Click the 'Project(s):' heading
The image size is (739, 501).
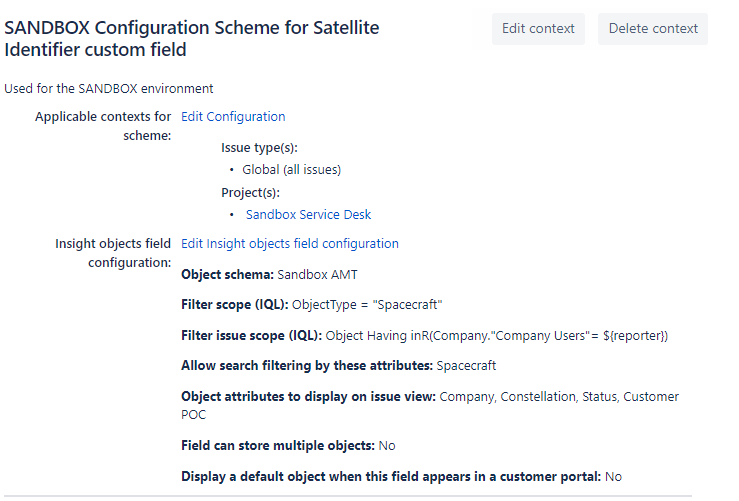(x=250, y=193)
